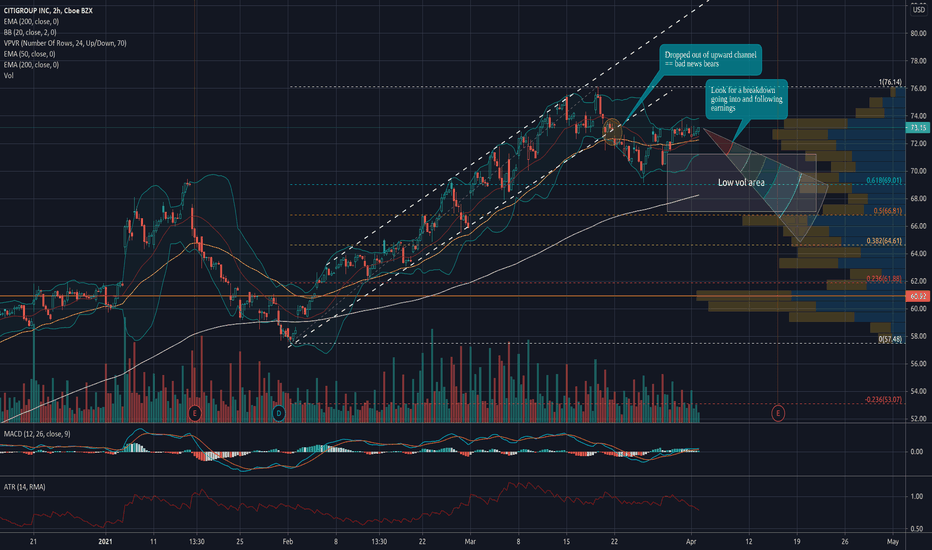Click the 'Dropped out of upward channel' callout
932x550 pixels.
pyautogui.click(x=710, y=59)
